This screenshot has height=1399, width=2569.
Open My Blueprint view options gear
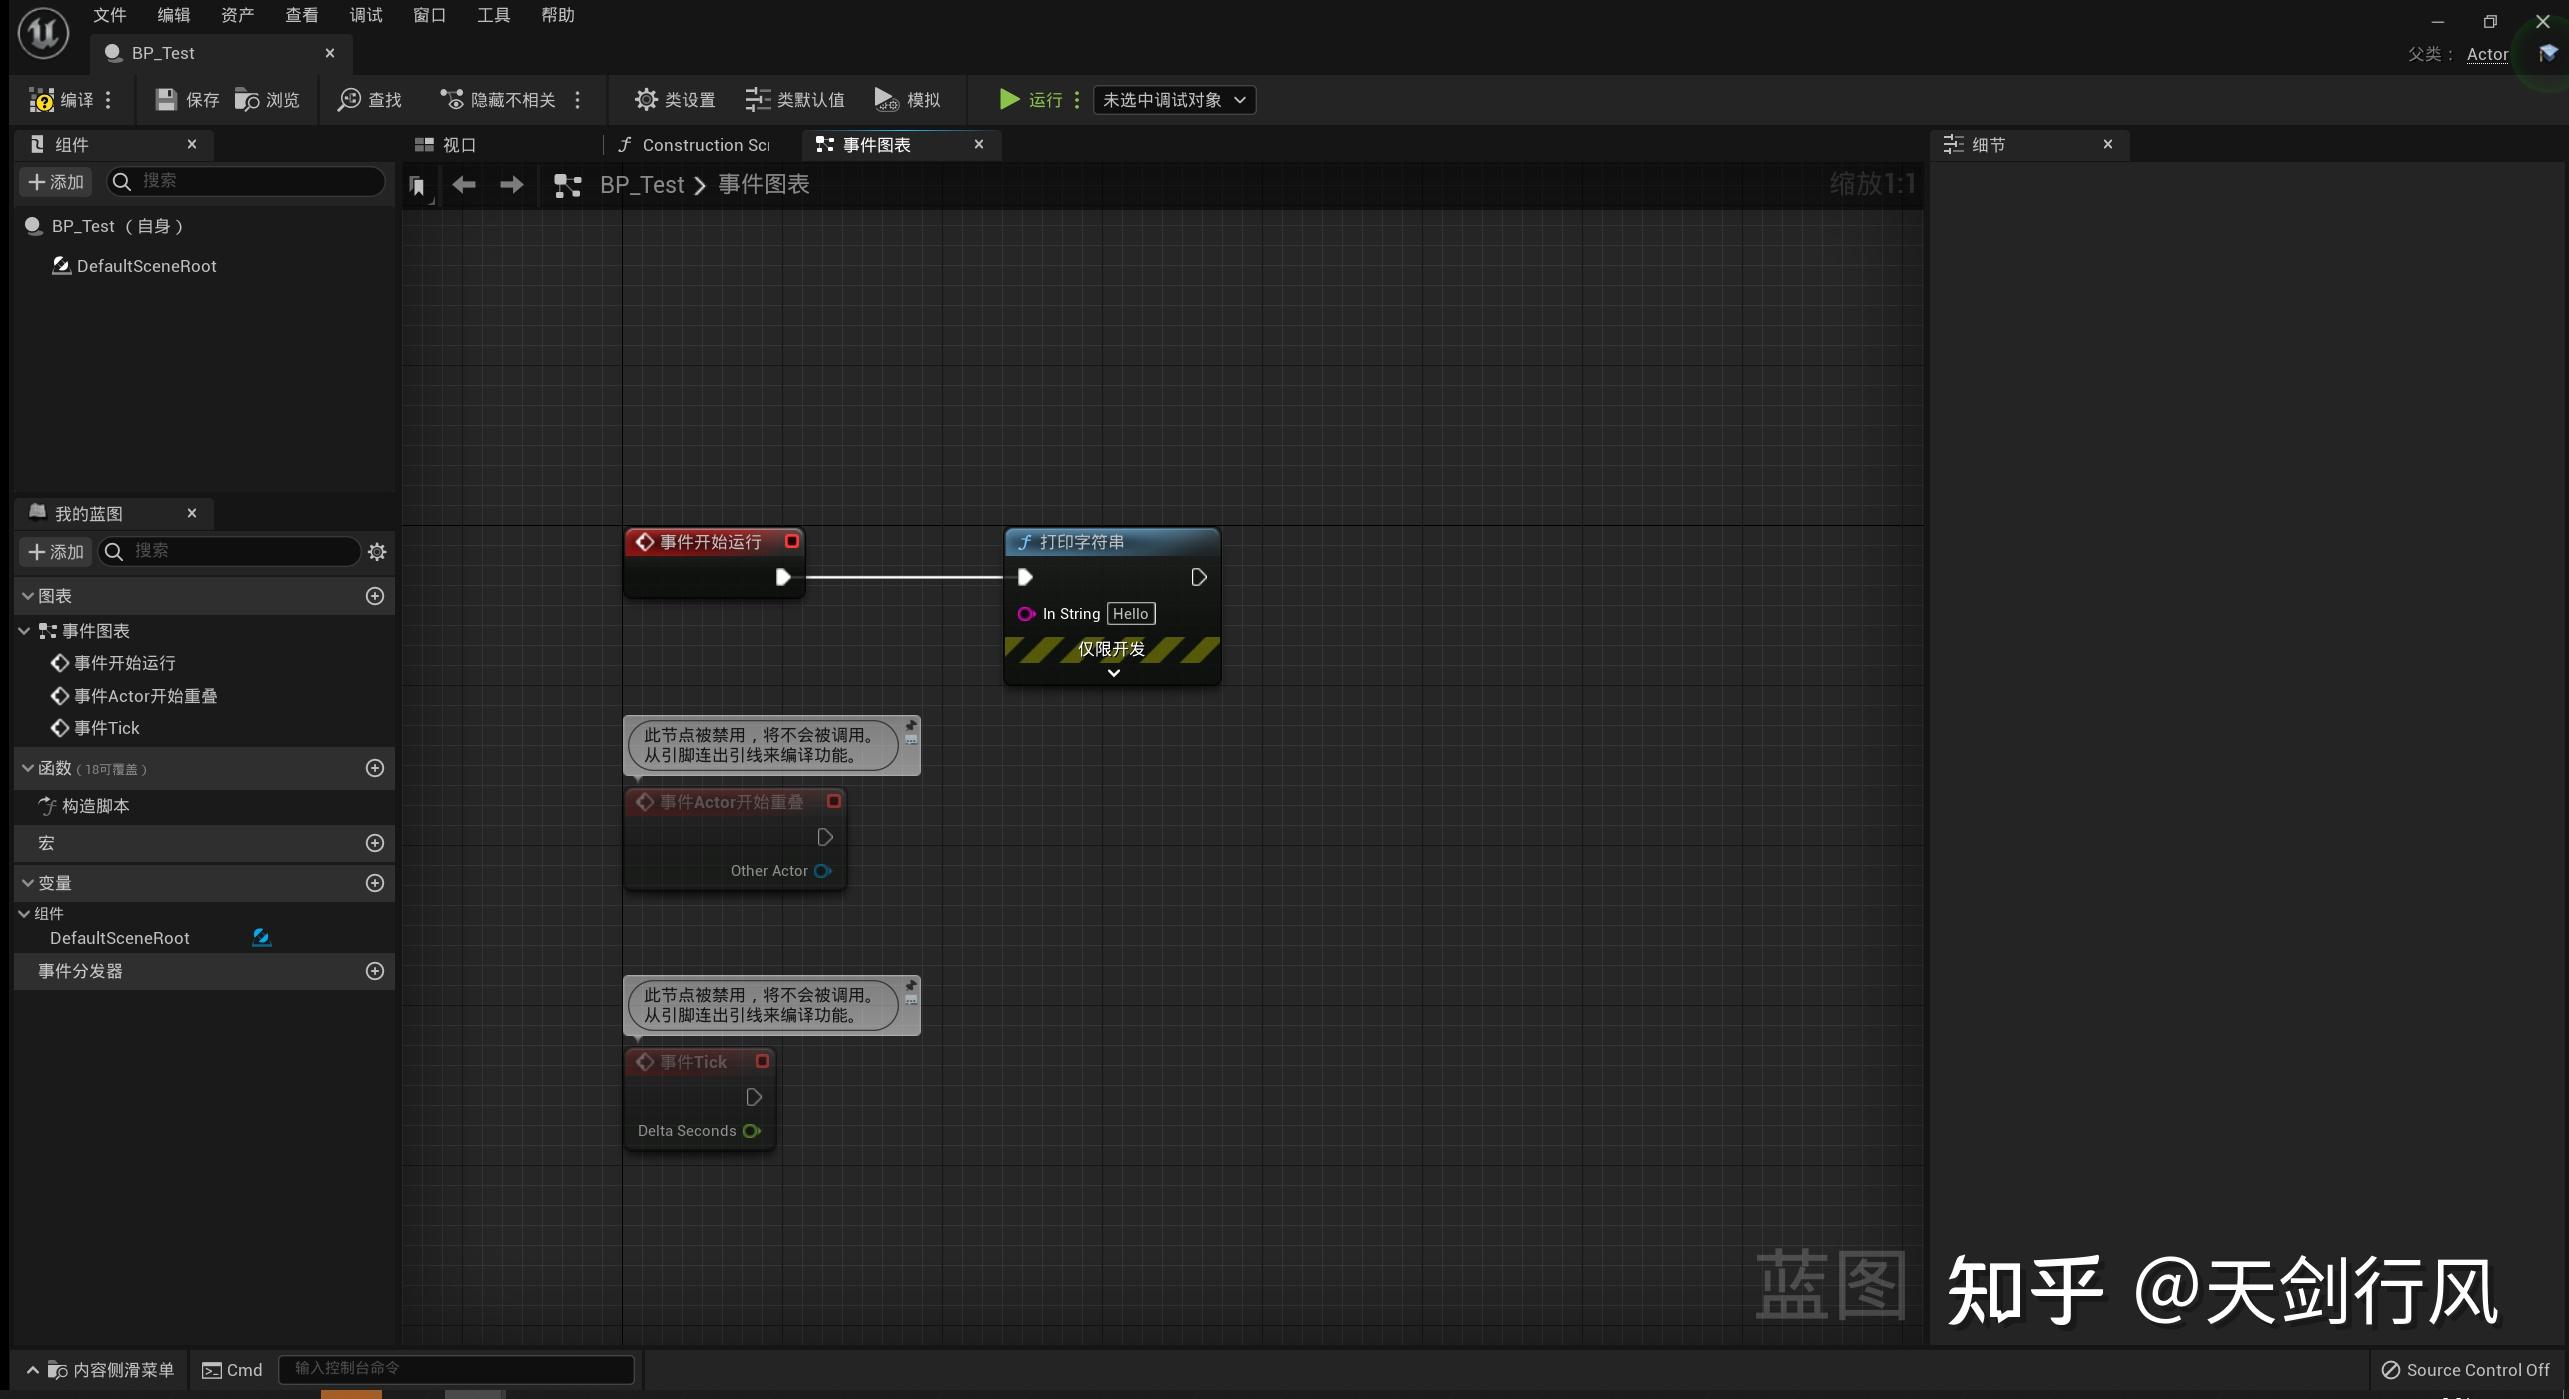coord(377,552)
